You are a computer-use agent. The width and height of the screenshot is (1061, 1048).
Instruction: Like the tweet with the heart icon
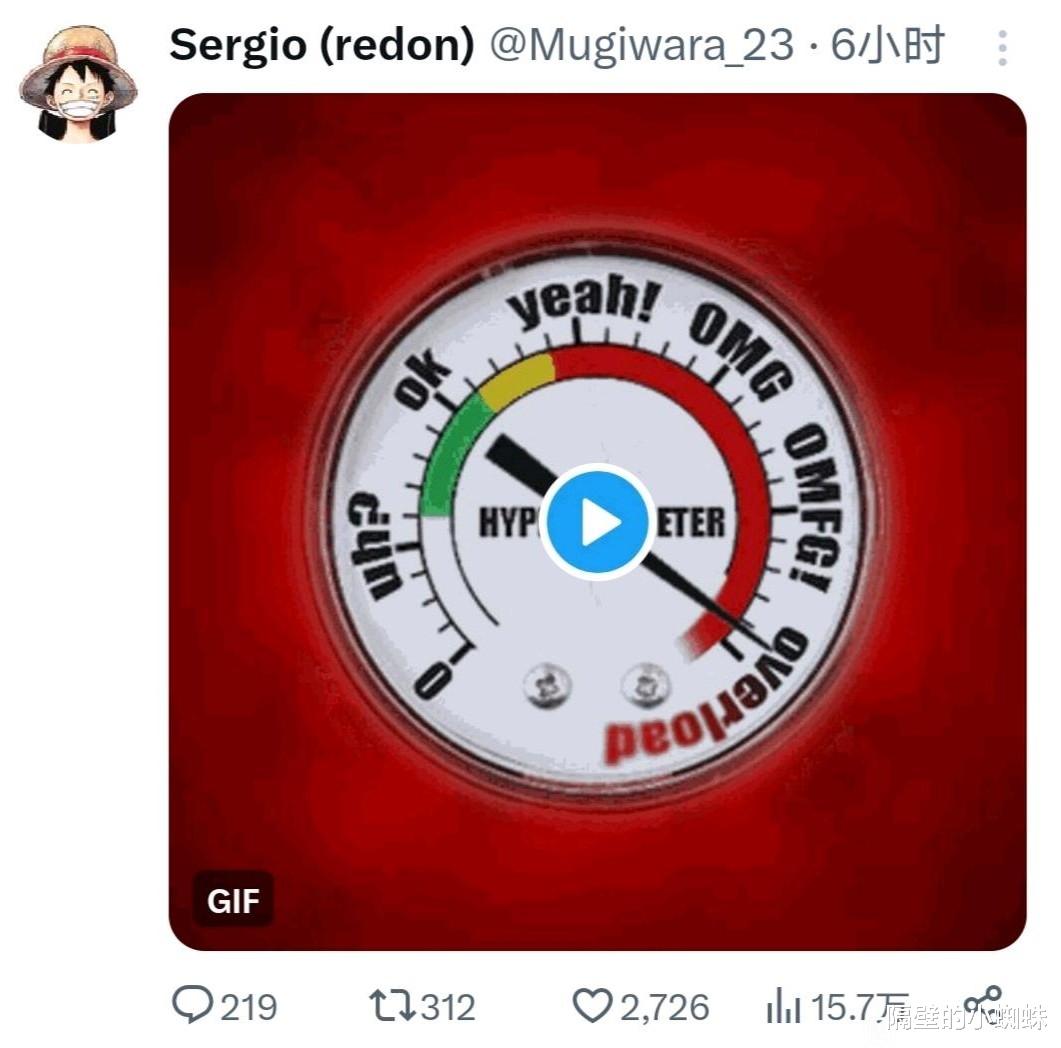pos(593,1005)
